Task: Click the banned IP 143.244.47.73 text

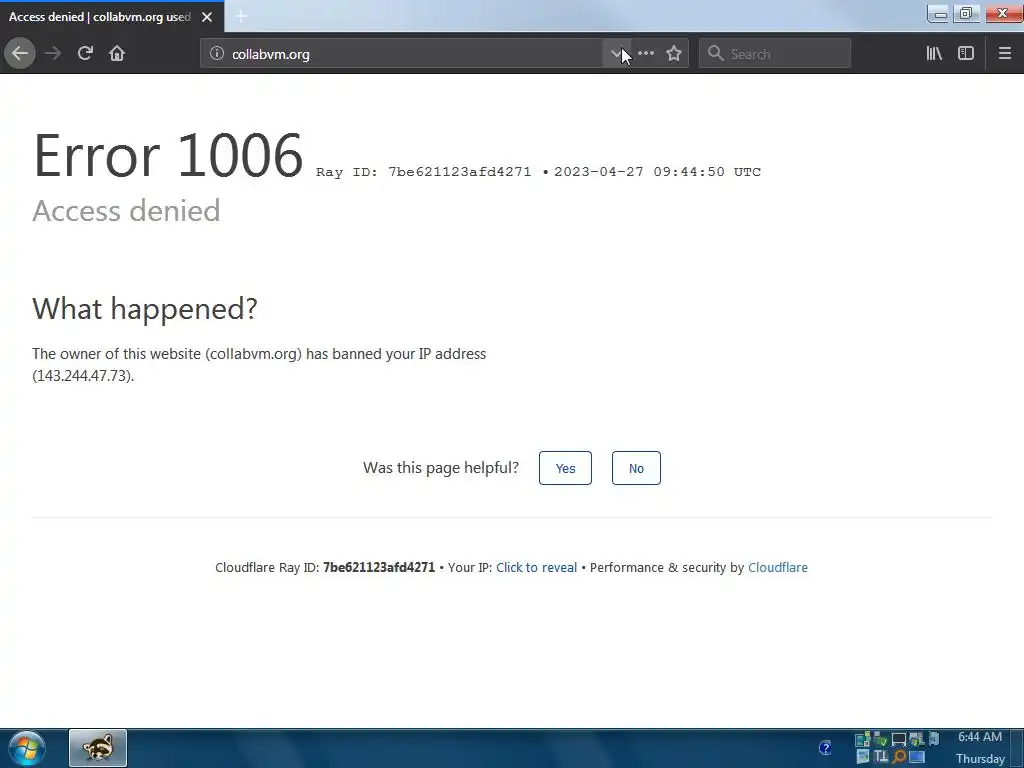Action: (83, 376)
